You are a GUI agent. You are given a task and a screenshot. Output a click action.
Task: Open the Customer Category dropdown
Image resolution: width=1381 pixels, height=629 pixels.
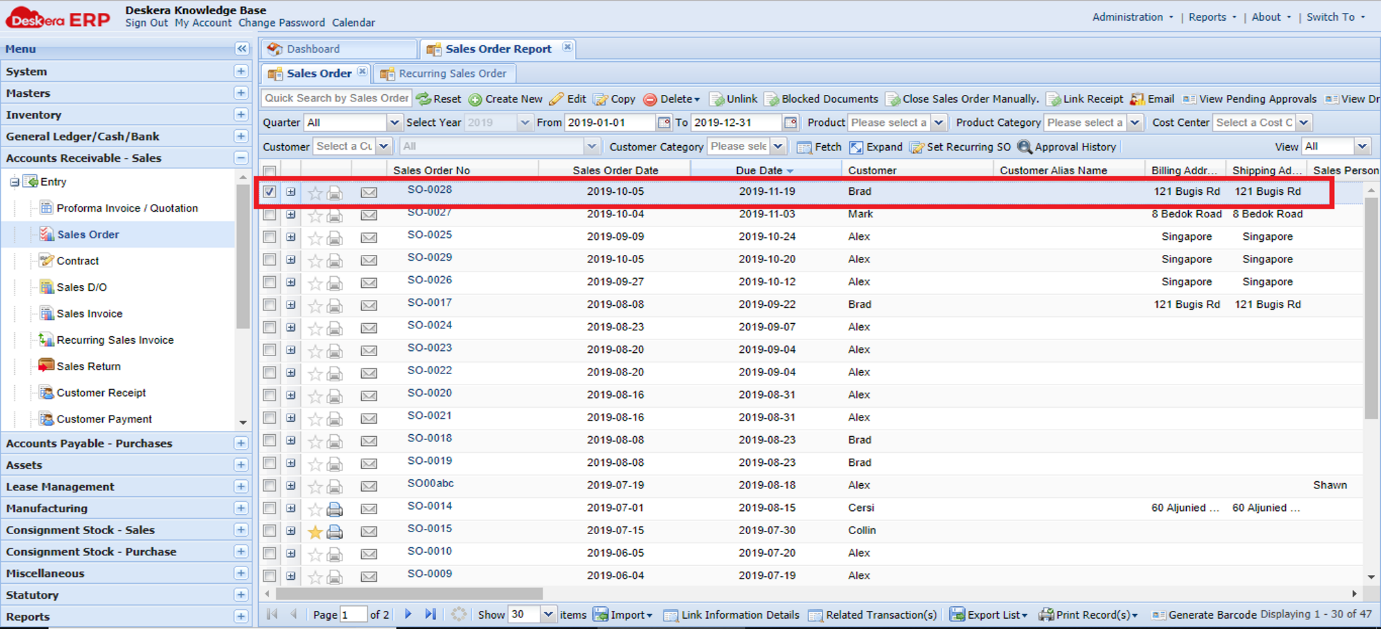(780, 147)
